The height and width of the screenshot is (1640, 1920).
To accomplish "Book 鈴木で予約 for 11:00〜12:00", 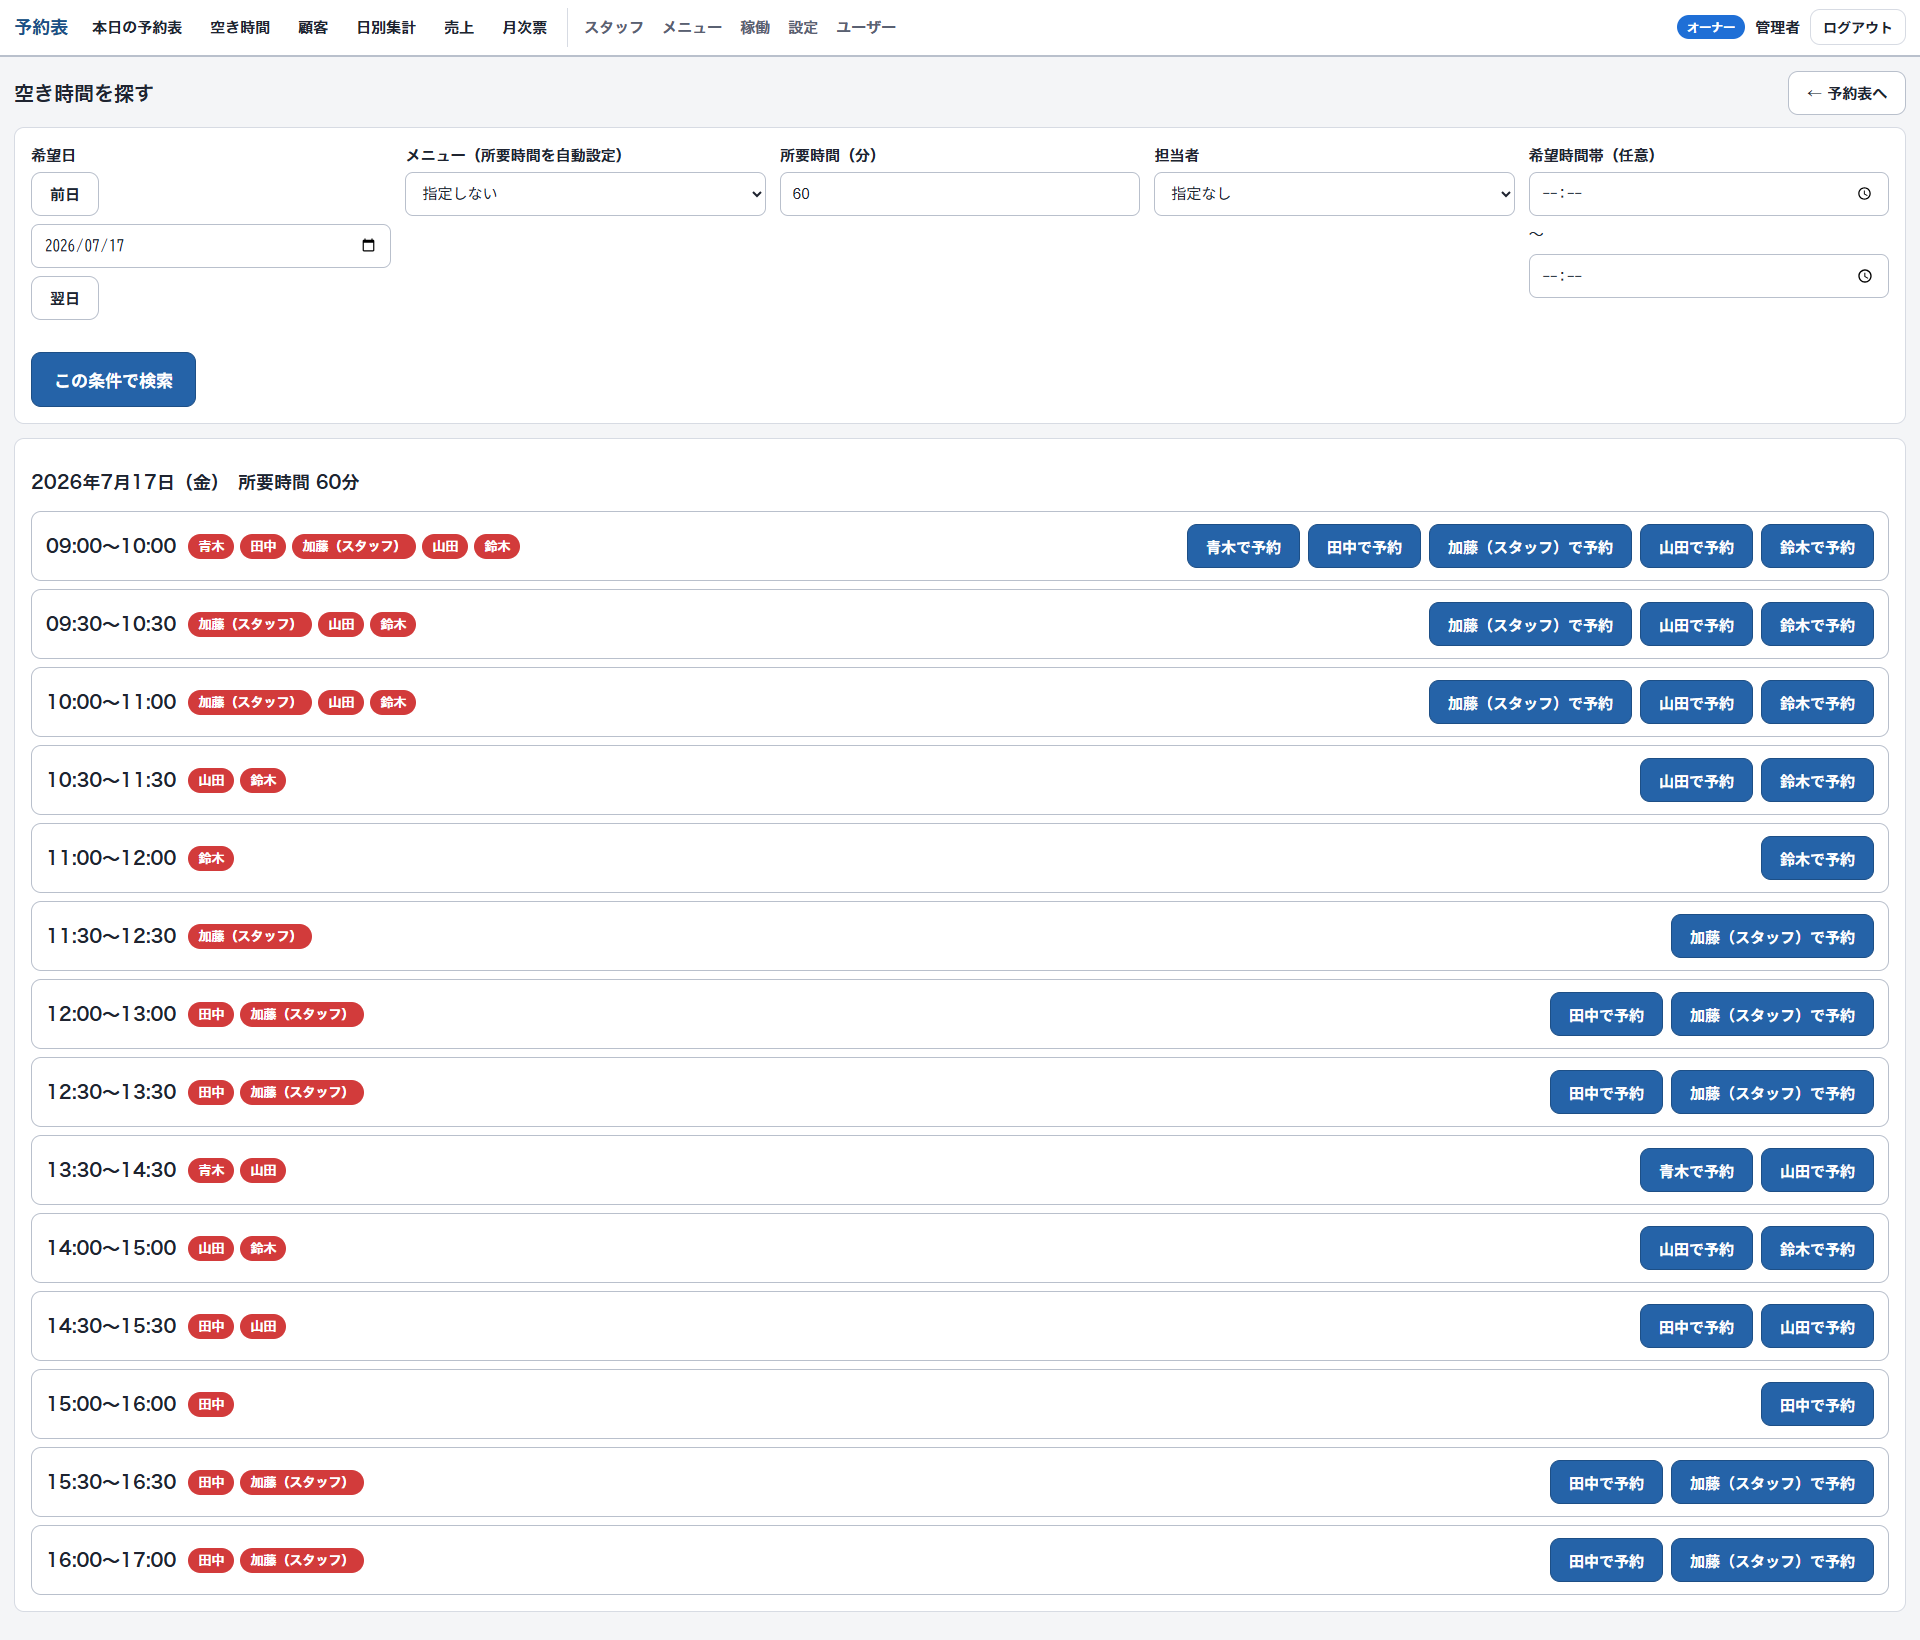I will pyautogui.click(x=1817, y=858).
